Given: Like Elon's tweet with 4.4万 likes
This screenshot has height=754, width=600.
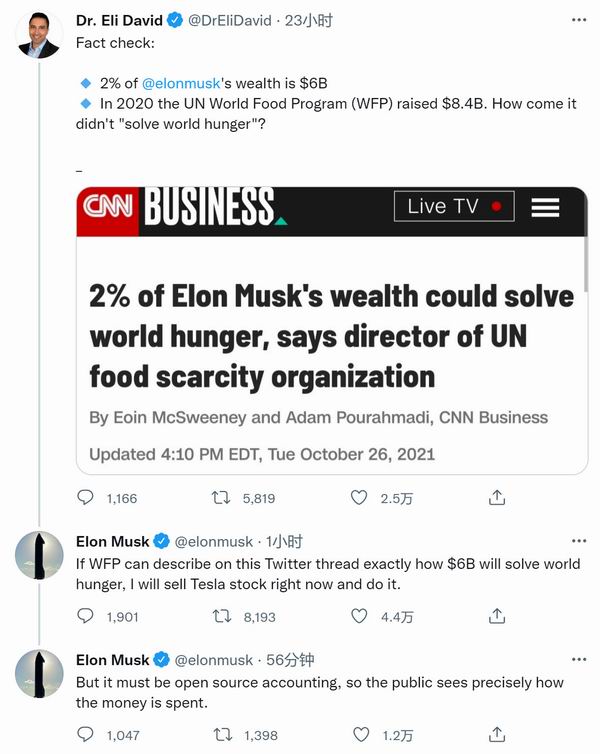Looking at the screenshot, I should pos(359,617).
